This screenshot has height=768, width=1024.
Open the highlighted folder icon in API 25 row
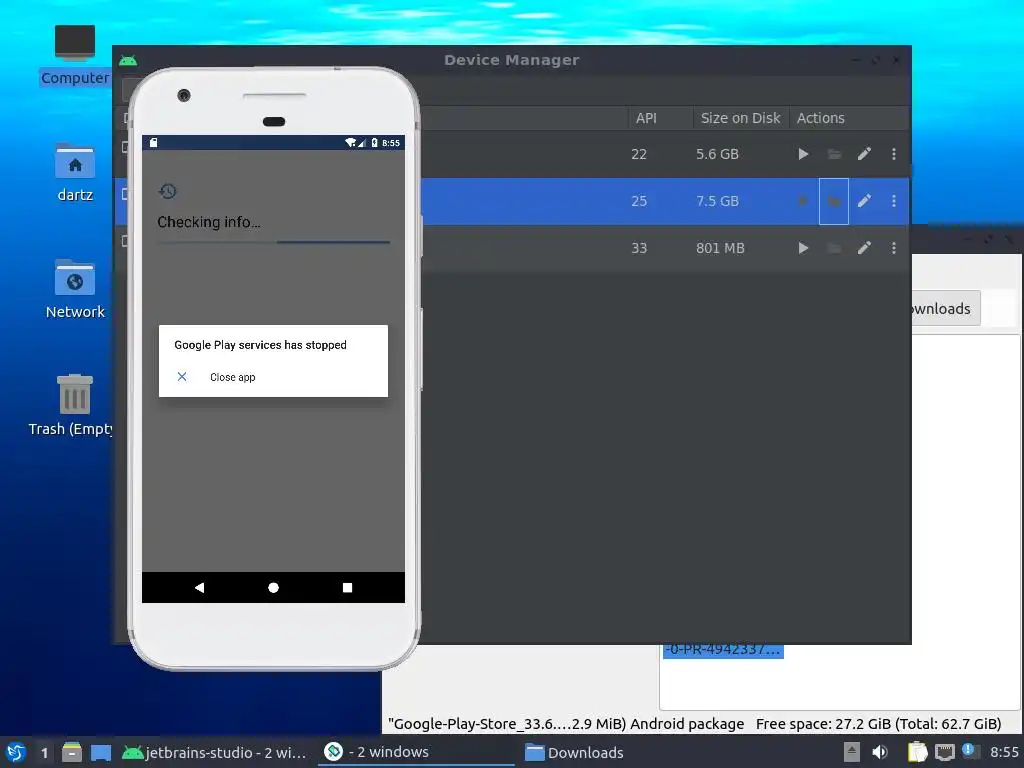pos(834,201)
